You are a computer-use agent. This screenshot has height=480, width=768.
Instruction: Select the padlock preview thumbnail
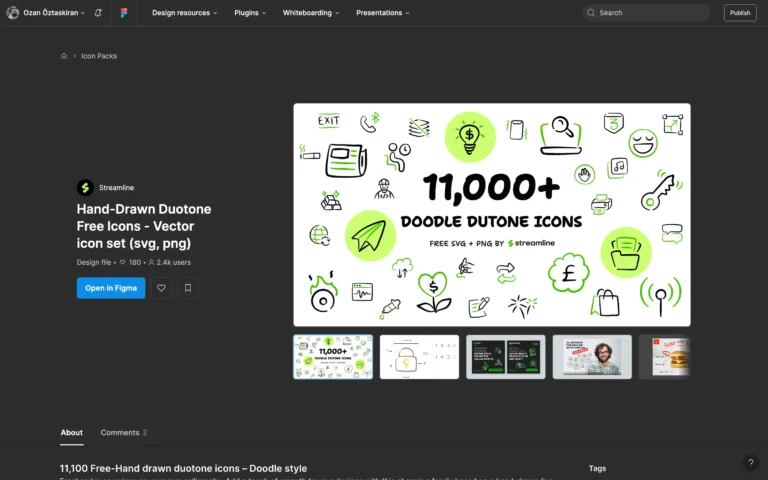pos(419,357)
